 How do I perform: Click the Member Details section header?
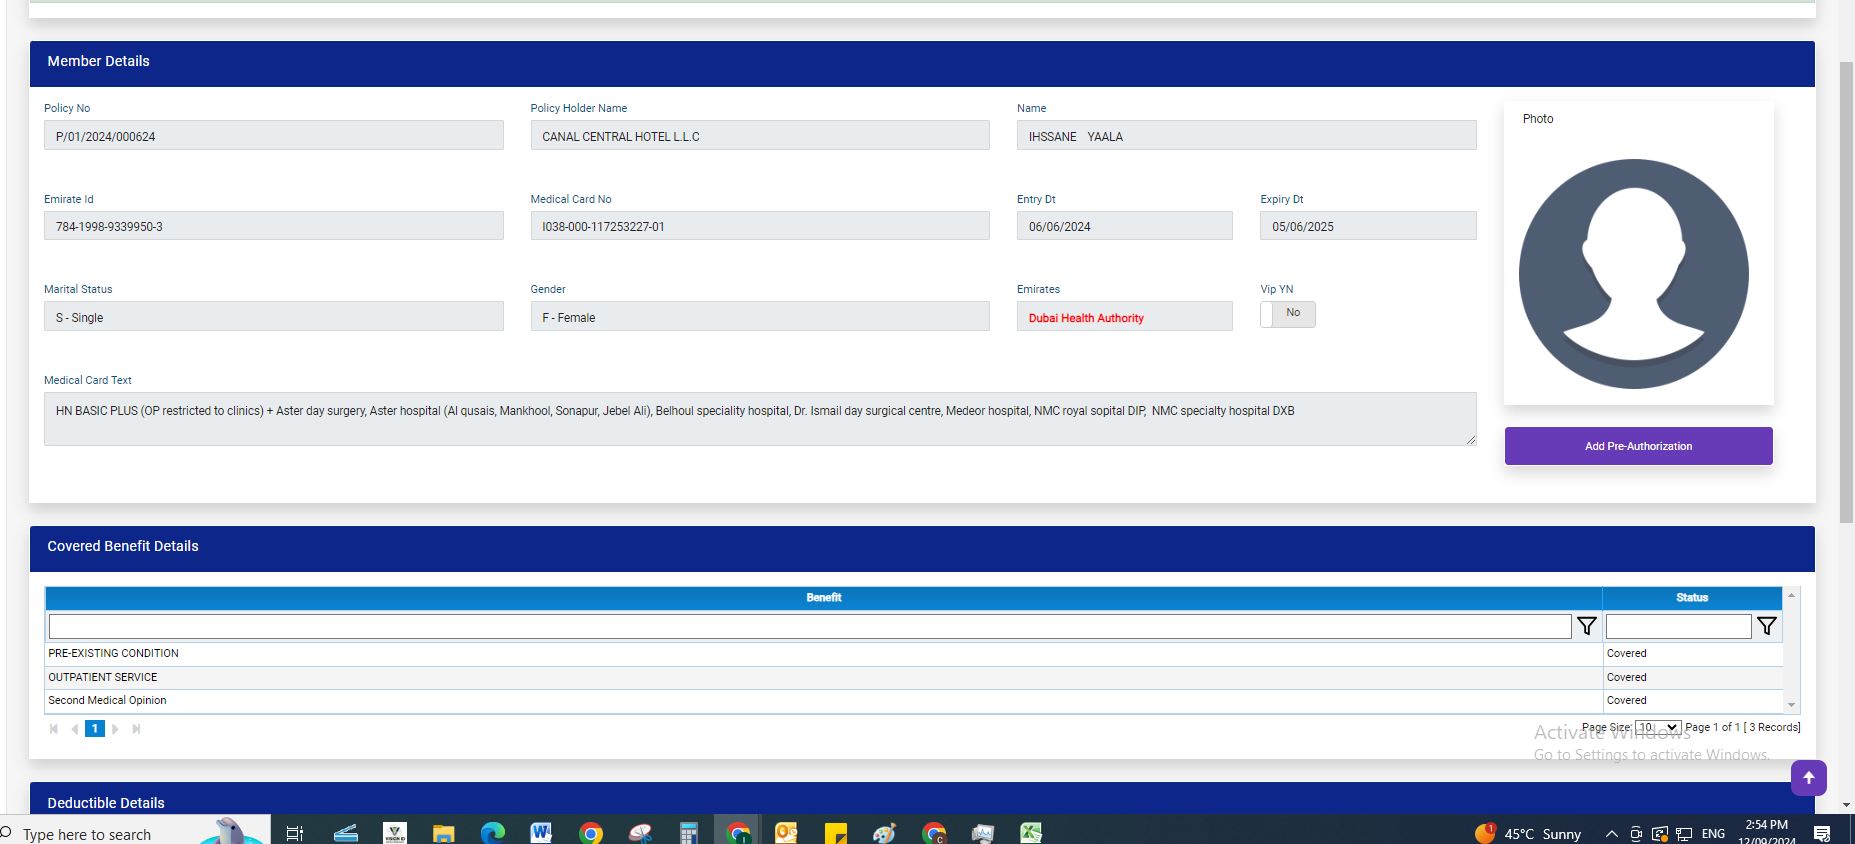[922, 64]
